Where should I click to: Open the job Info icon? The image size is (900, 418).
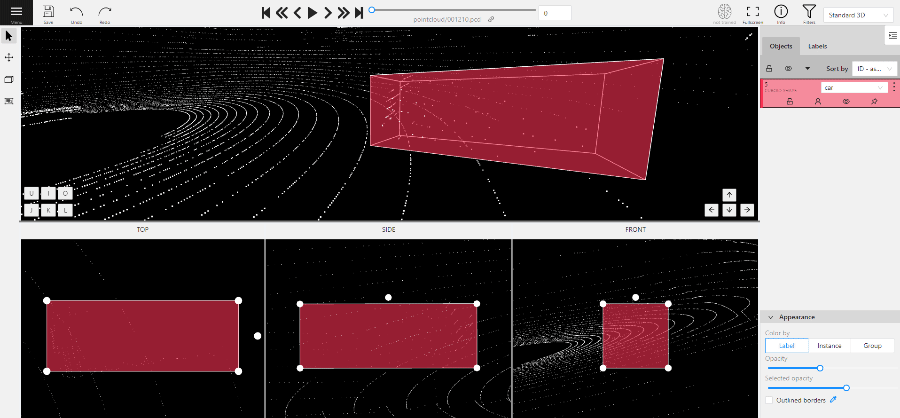click(781, 12)
